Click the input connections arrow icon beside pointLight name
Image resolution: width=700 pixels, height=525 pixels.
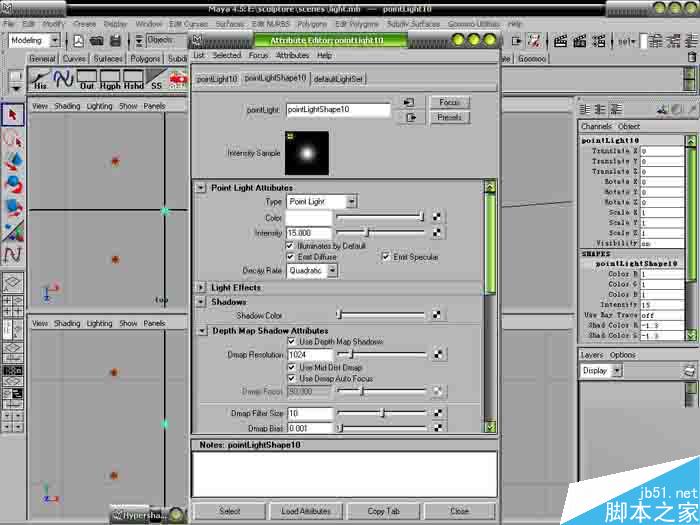coord(408,102)
